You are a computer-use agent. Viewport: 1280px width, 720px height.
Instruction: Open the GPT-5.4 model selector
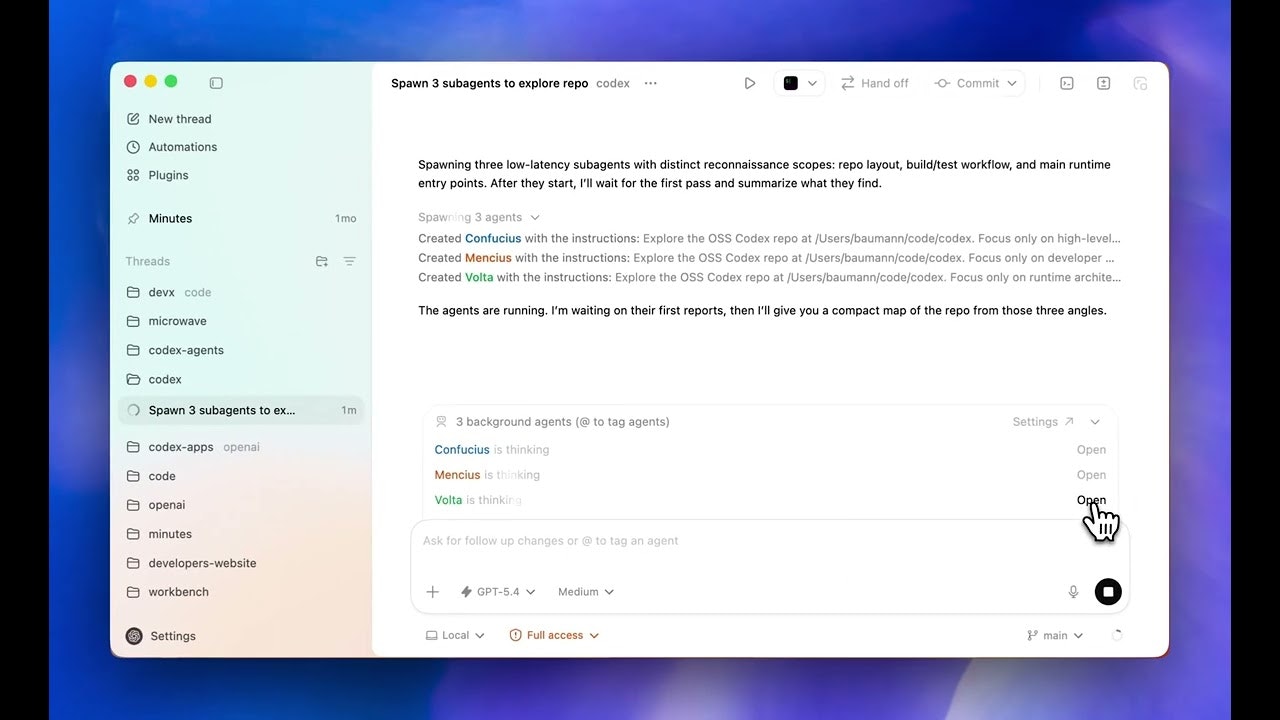[x=498, y=592]
